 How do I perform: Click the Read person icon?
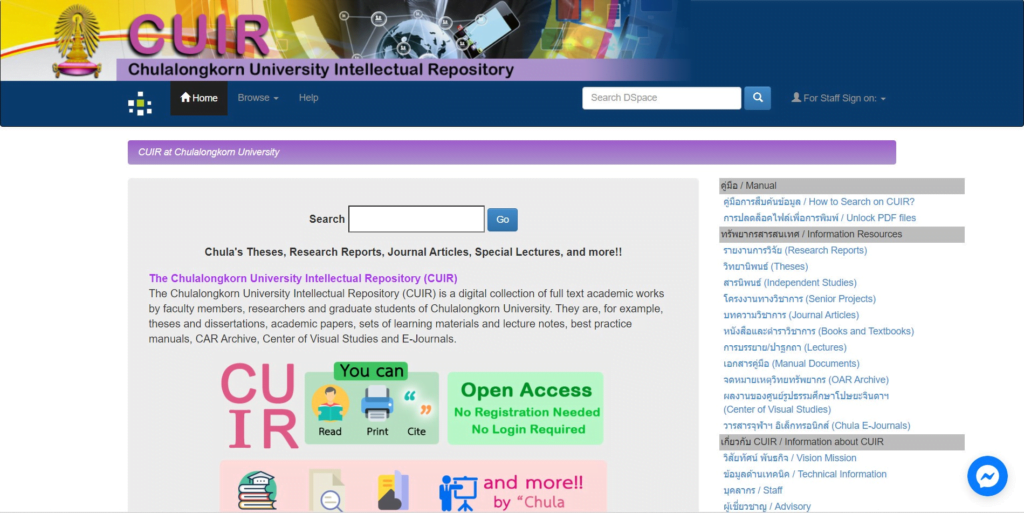point(330,404)
